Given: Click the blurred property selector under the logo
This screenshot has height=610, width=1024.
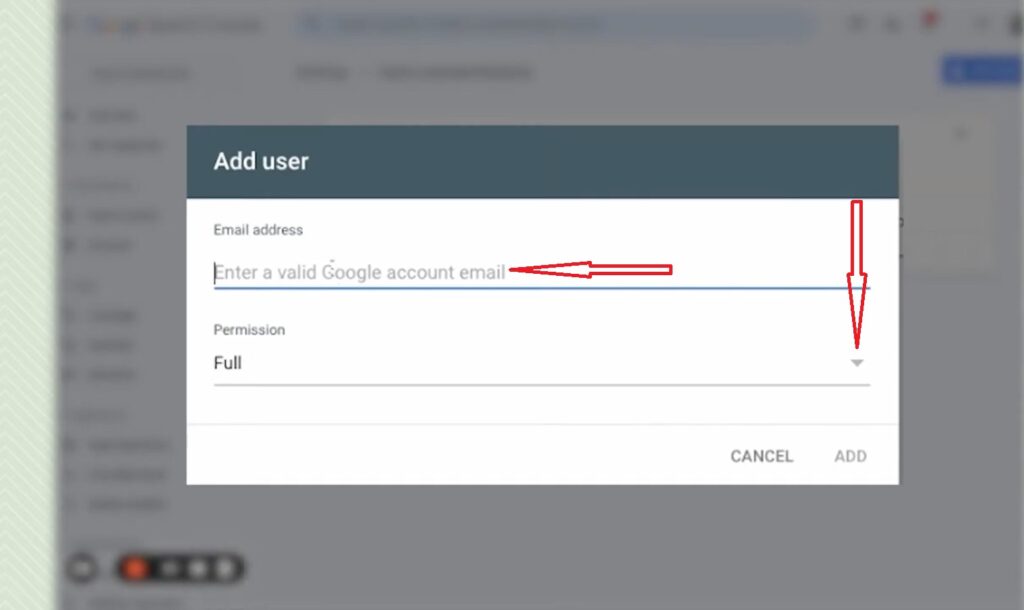Looking at the screenshot, I should (140, 74).
